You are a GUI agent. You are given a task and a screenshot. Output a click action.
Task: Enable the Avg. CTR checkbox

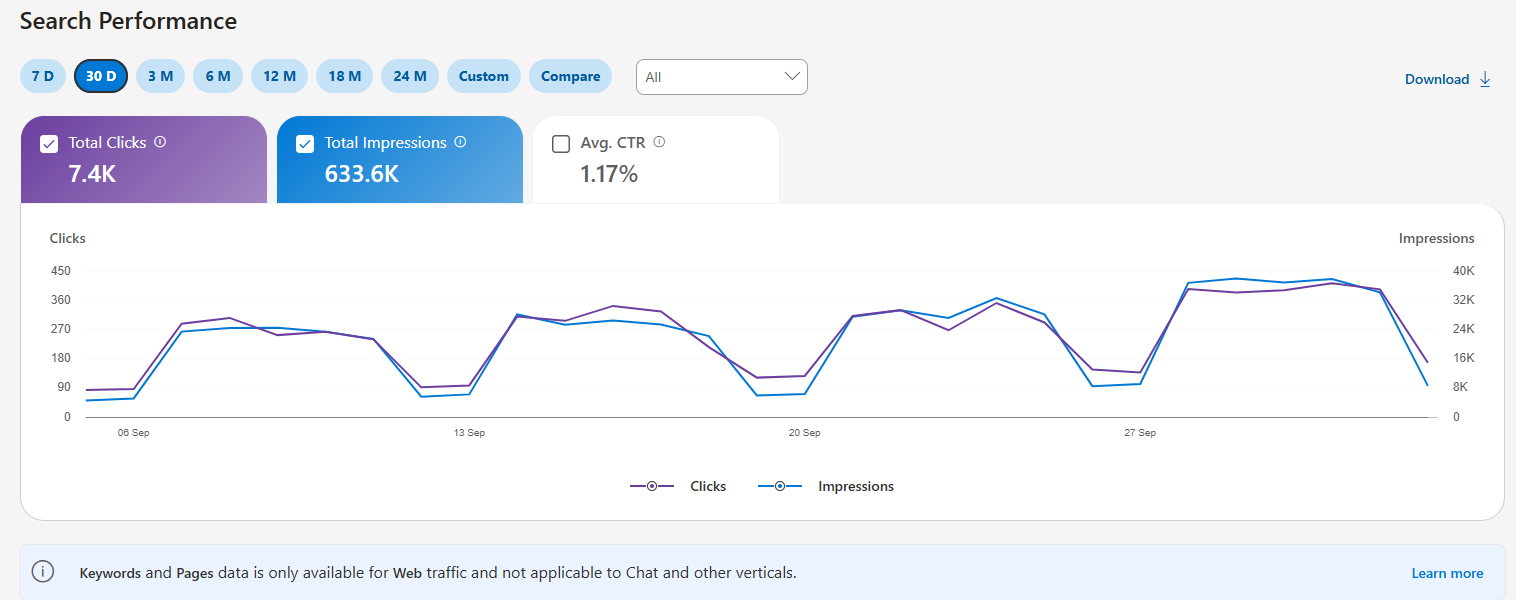tap(561, 144)
